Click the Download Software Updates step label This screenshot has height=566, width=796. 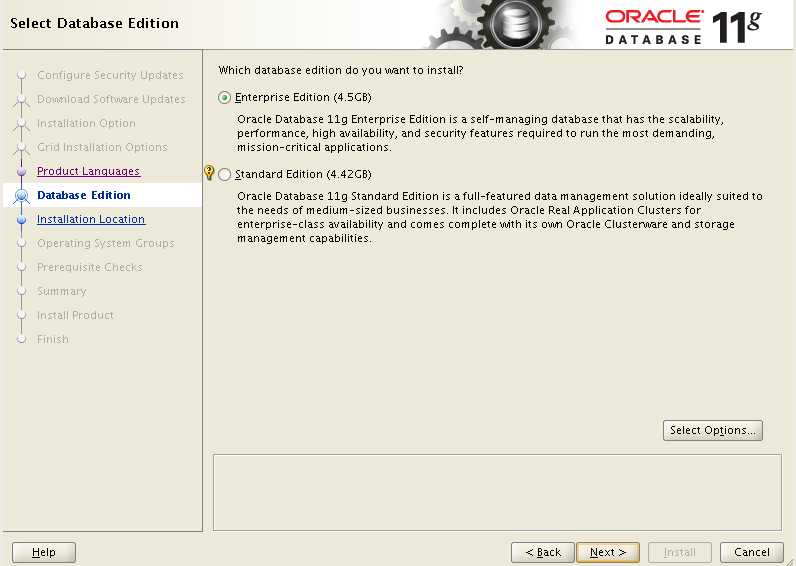tap(111, 99)
